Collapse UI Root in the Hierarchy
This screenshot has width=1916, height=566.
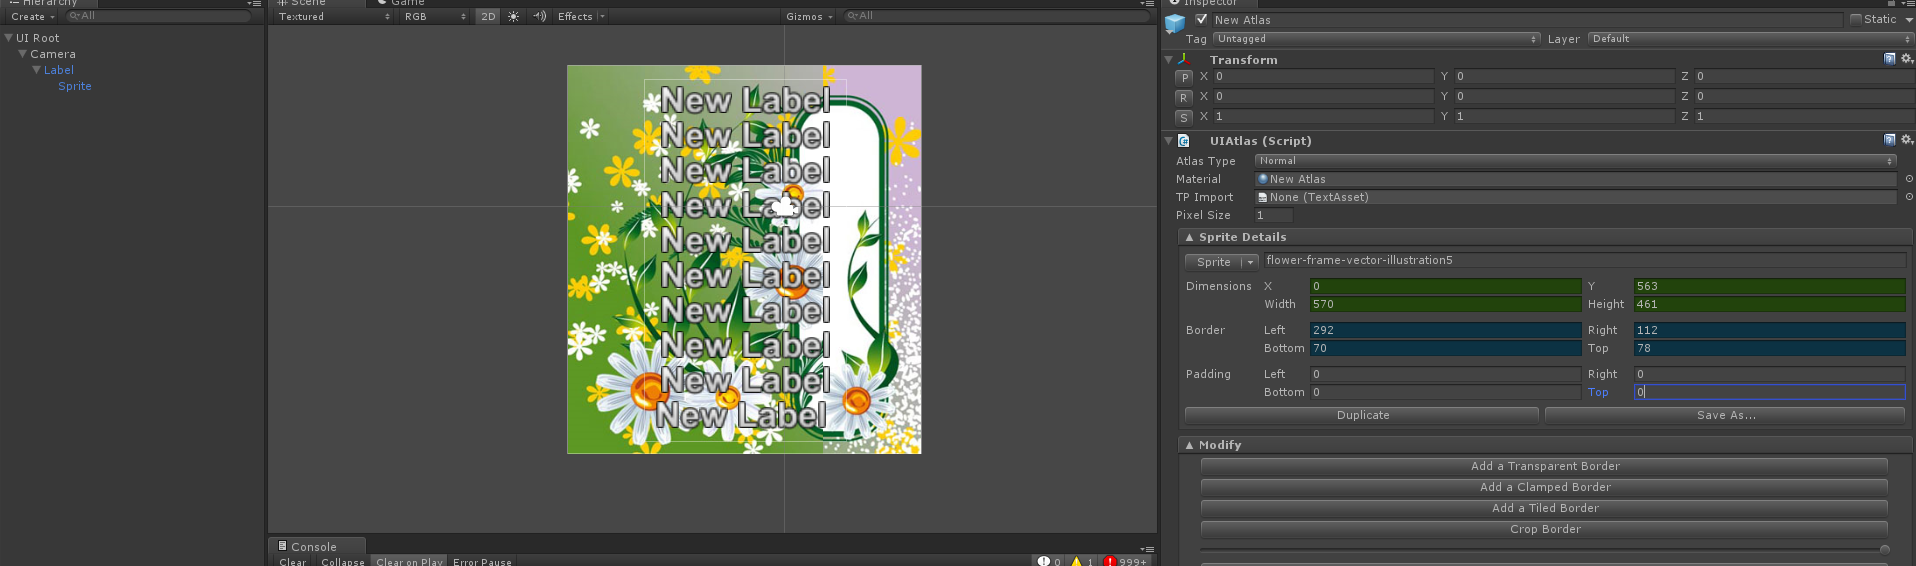coord(9,38)
